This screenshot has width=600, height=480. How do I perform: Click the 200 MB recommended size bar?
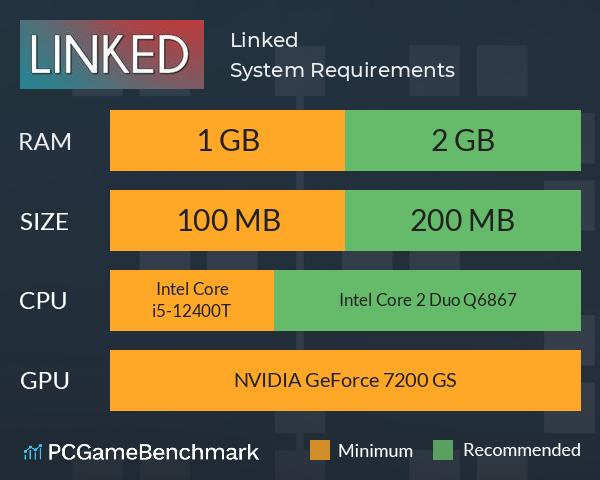pyautogui.click(x=463, y=220)
